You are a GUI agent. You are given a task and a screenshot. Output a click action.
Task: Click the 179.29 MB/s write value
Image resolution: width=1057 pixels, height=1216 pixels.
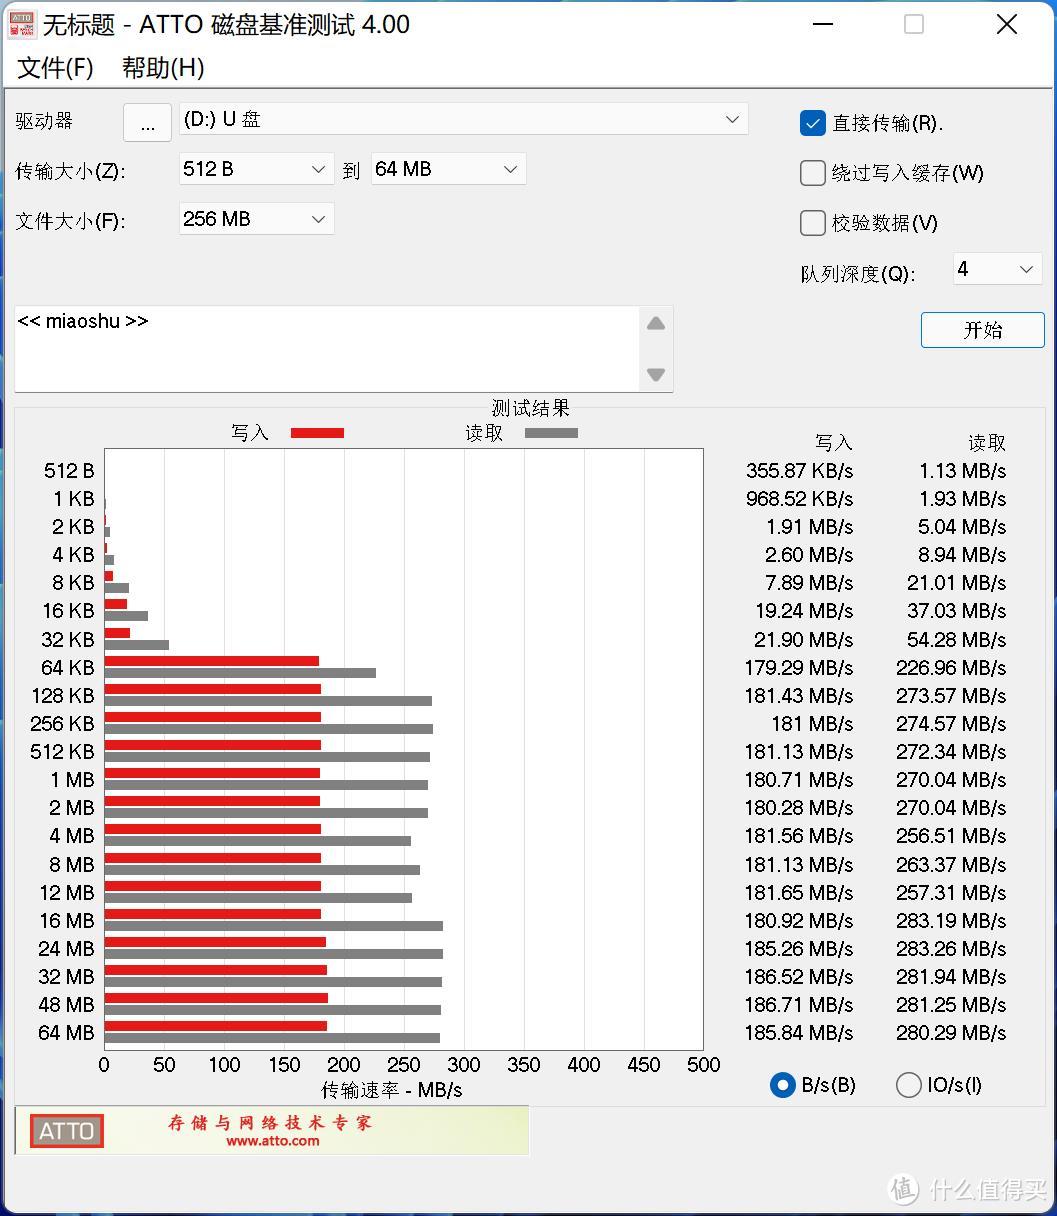point(799,668)
